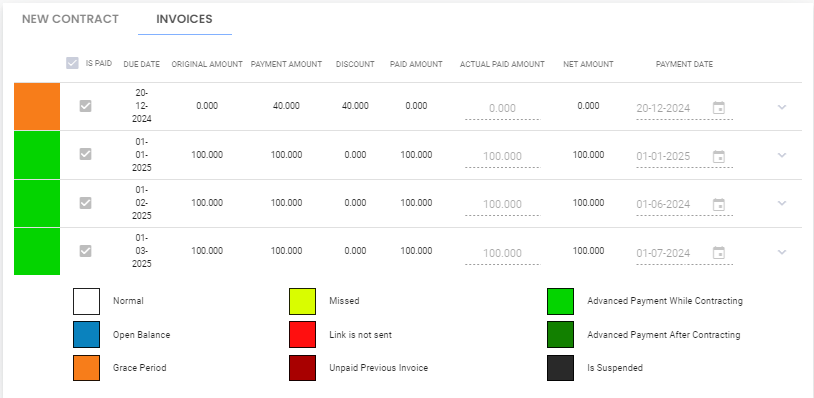
Task: Click the DUE DATE column header
Action: tap(142, 64)
